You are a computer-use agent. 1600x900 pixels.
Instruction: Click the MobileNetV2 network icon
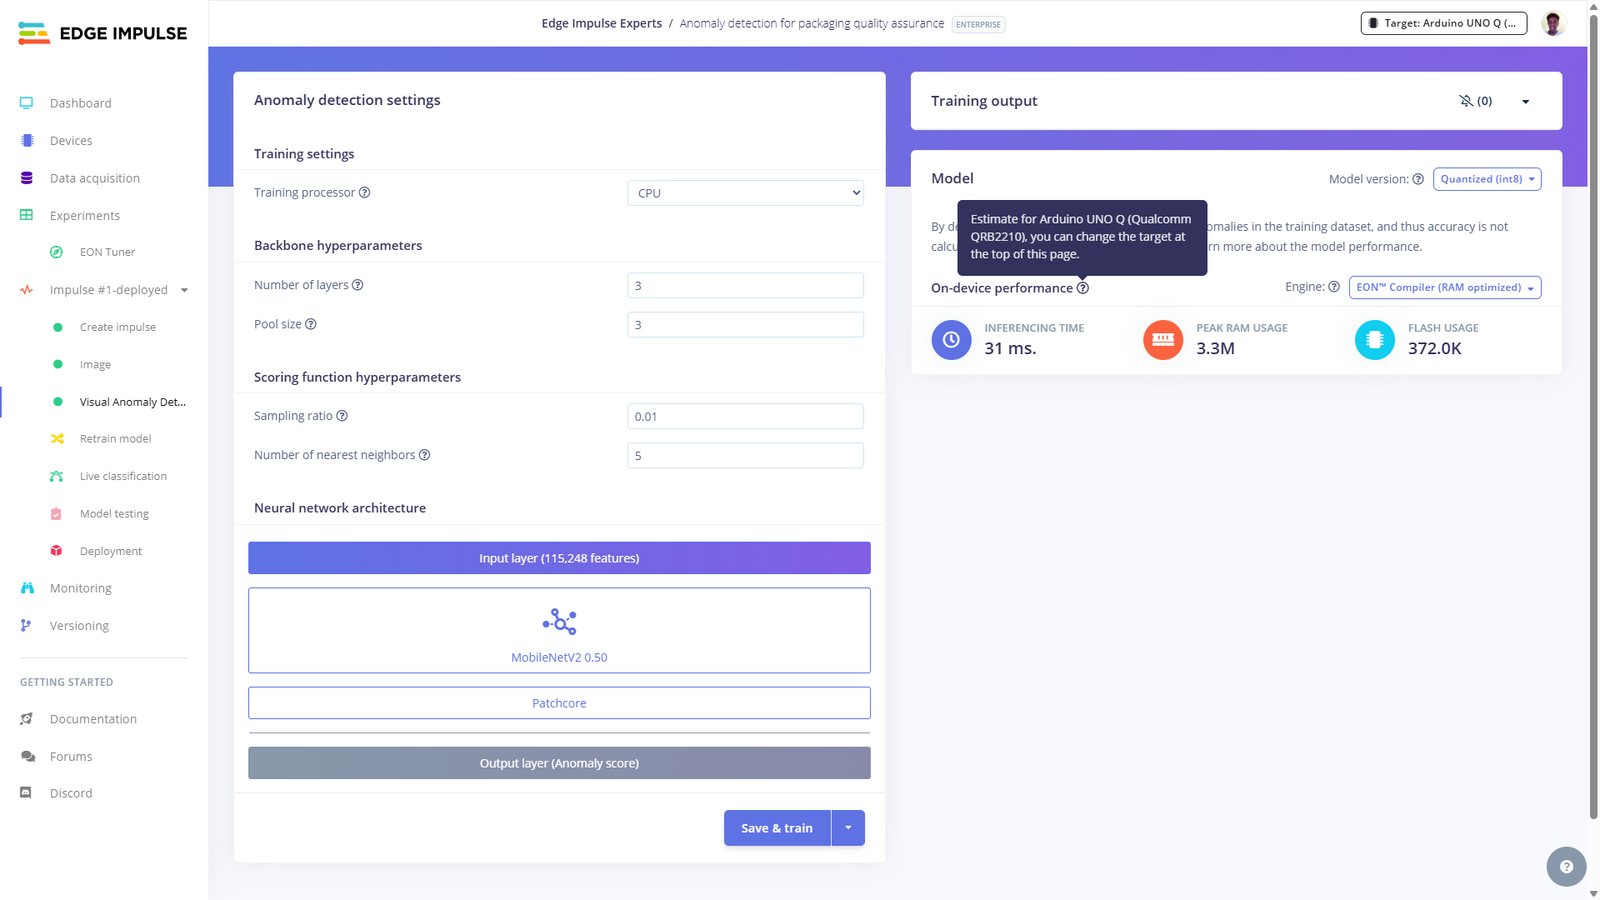coord(559,622)
